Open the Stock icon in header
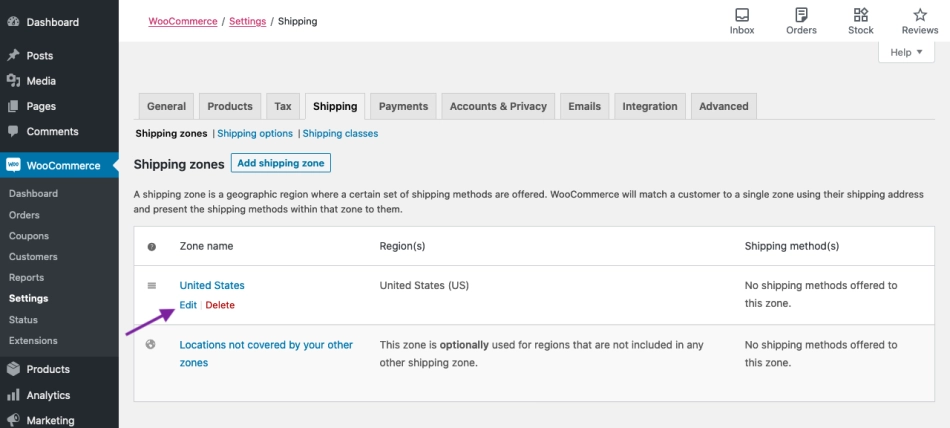950x428 pixels. point(860,15)
